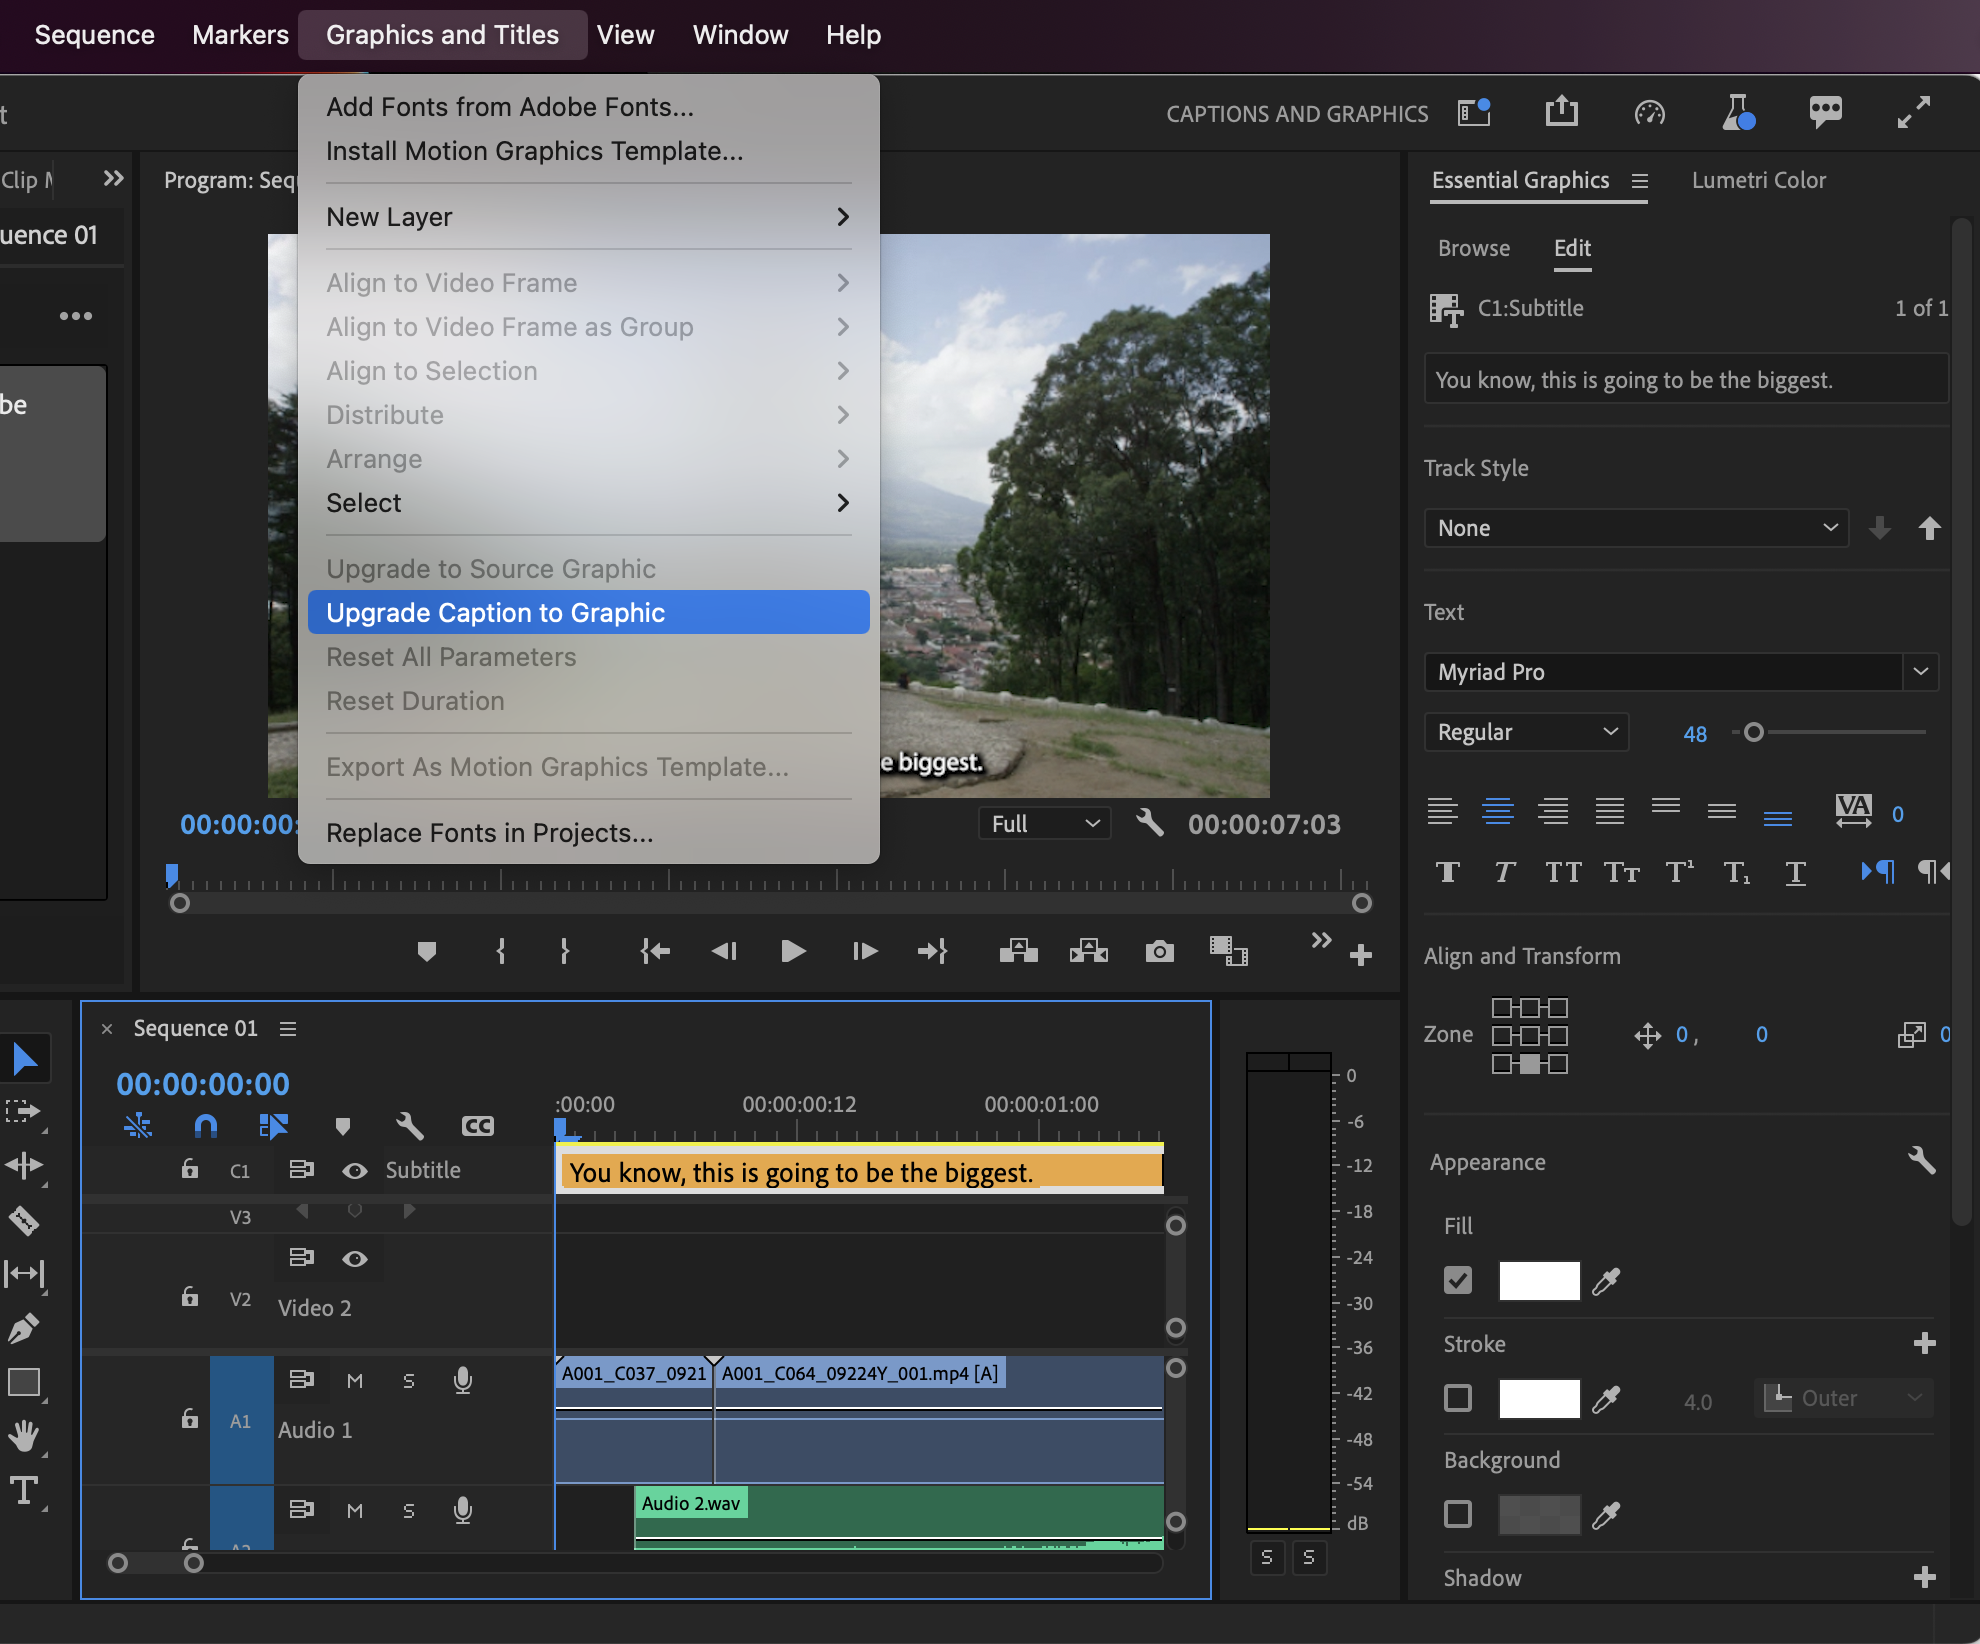Click the subtitle clip on C1 track

(860, 1171)
